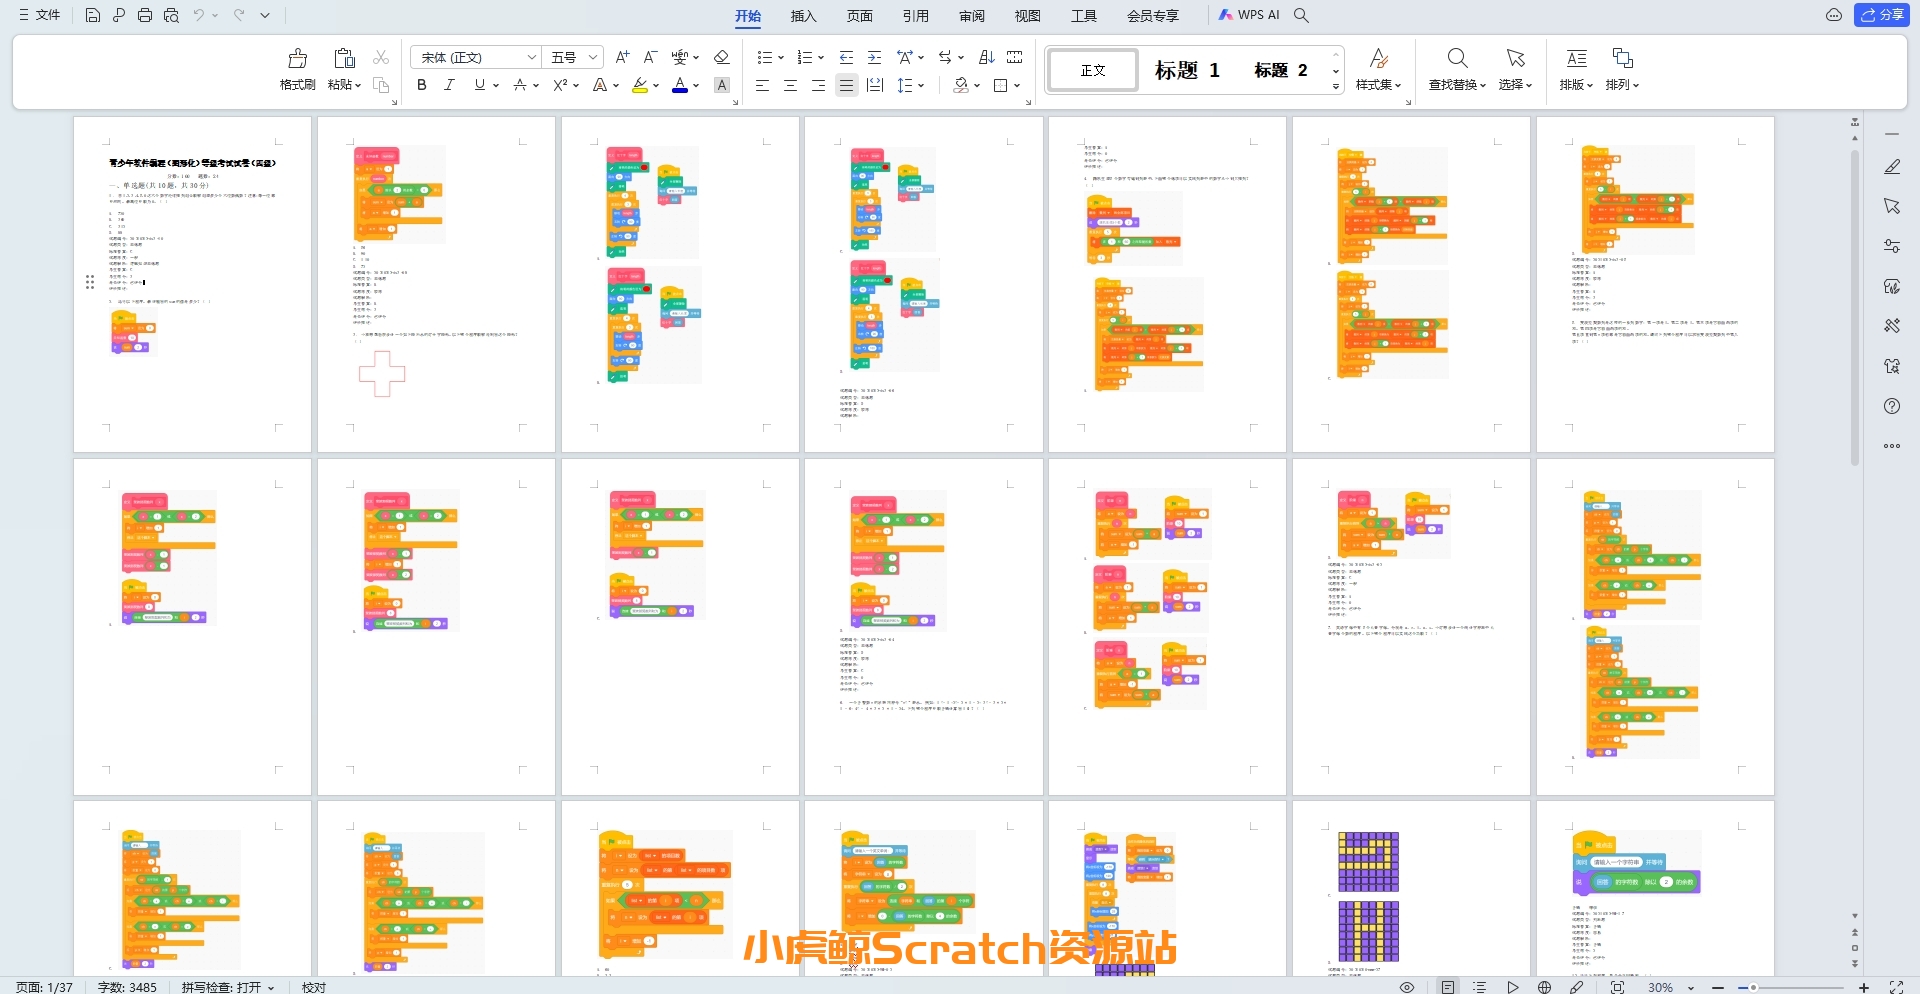This screenshot has width=1920, height=994.
Task: Apply the 标题 1 style
Action: pos(1187,70)
